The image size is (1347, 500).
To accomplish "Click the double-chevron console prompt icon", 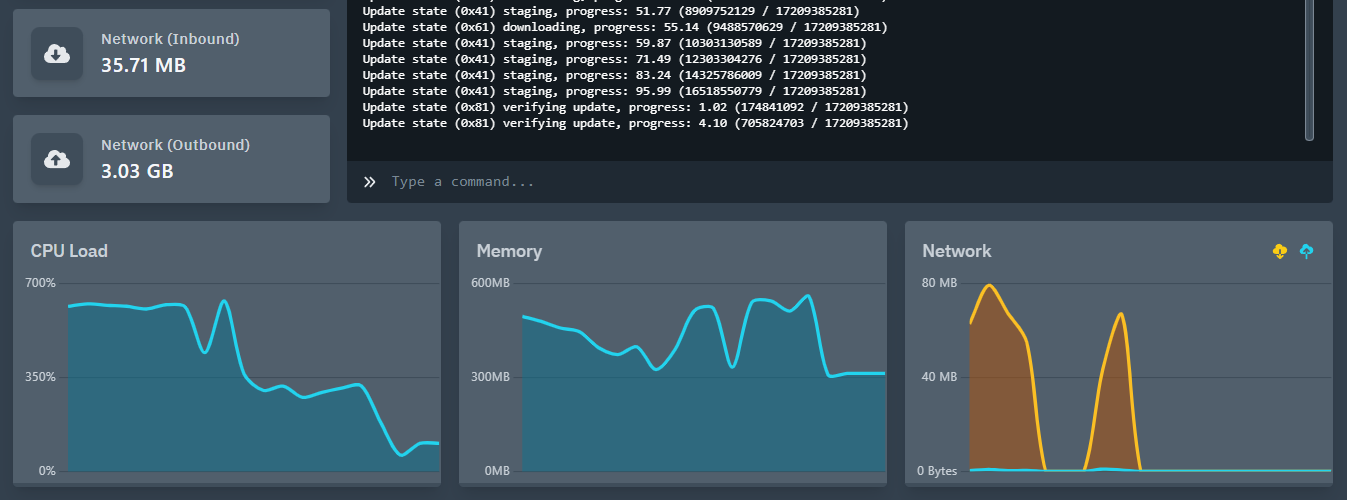I will pyautogui.click(x=369, y=182).
